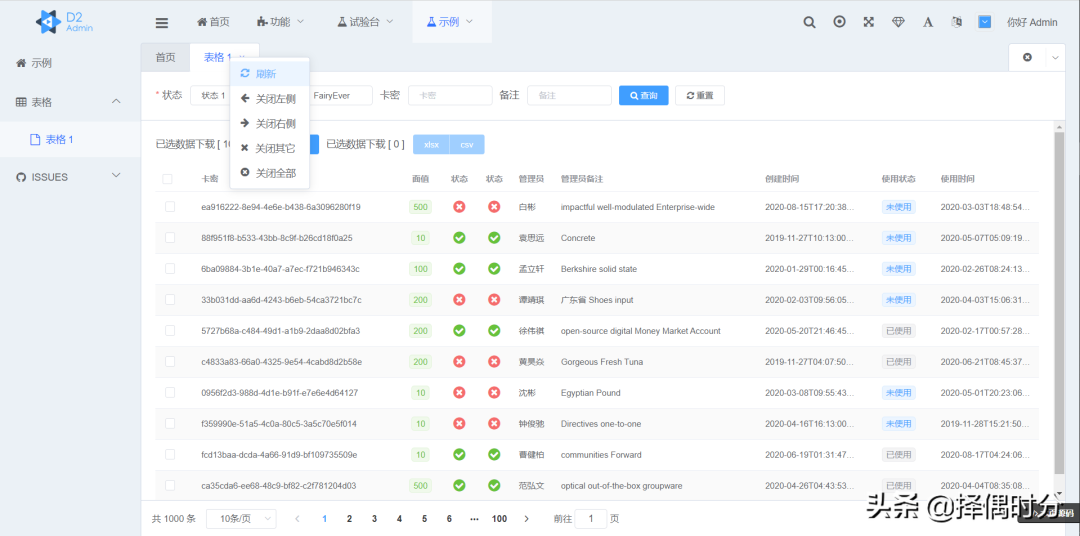Click the font size 'A' icon

pos(927,22)
